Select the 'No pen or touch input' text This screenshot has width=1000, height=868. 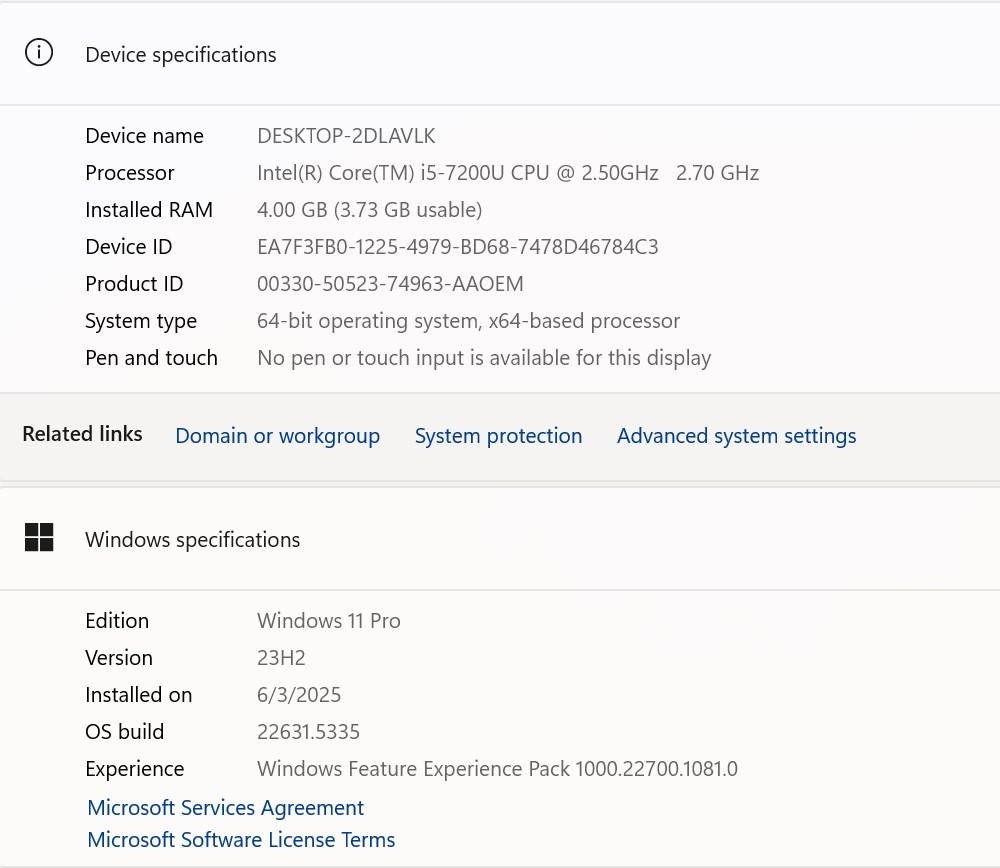coord(484,358)
